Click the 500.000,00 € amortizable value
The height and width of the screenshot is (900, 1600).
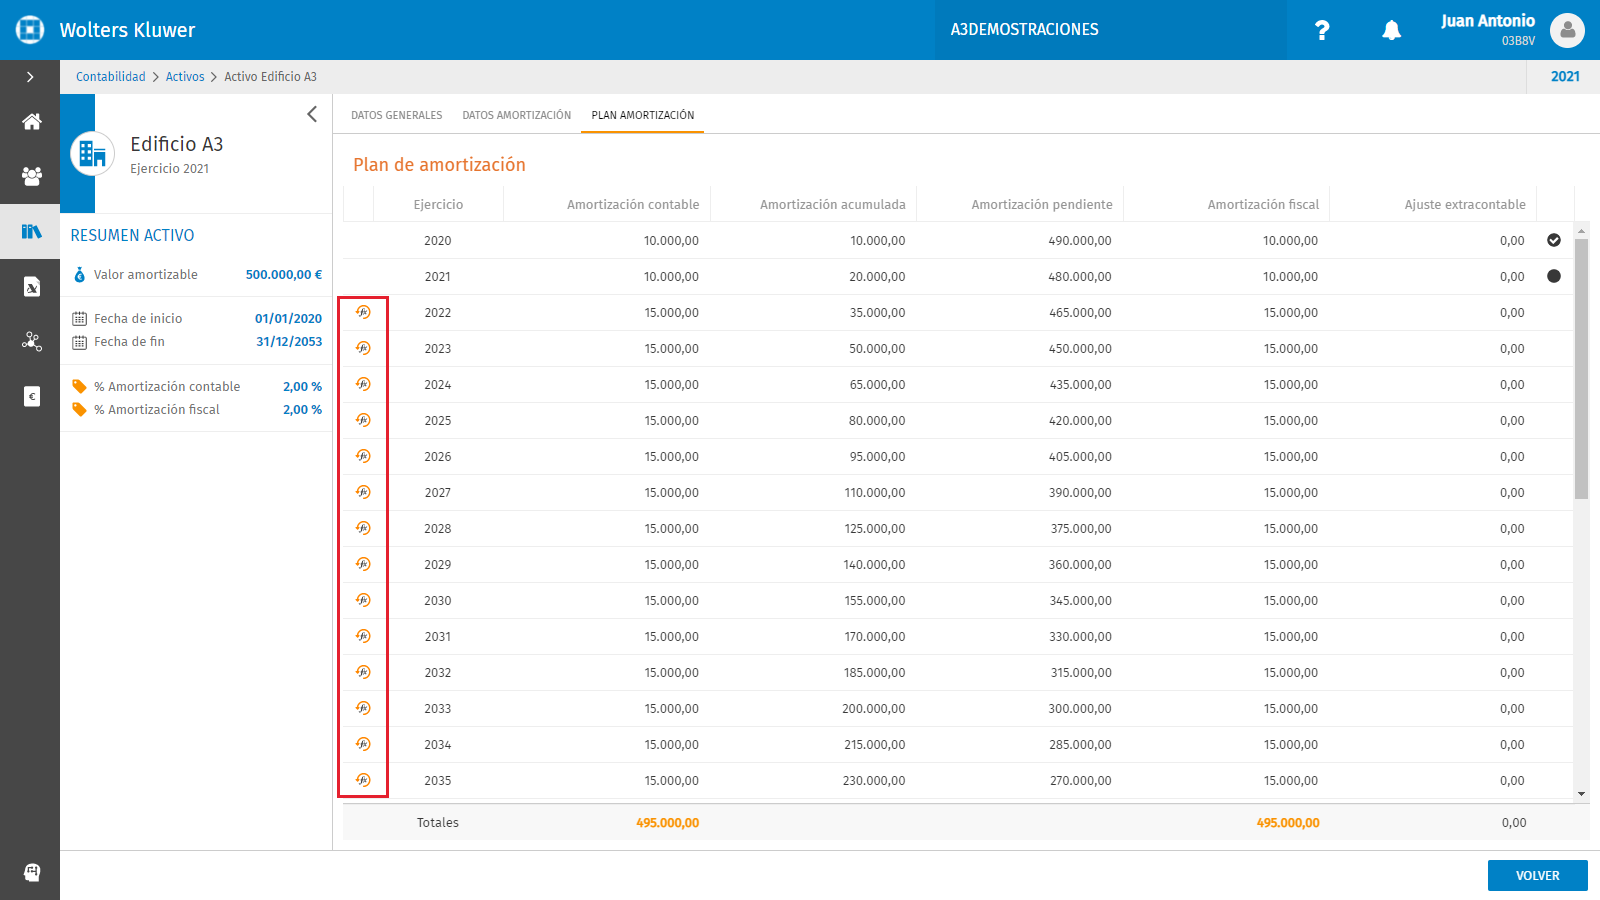pyautogui.click(x=284, y=274)
